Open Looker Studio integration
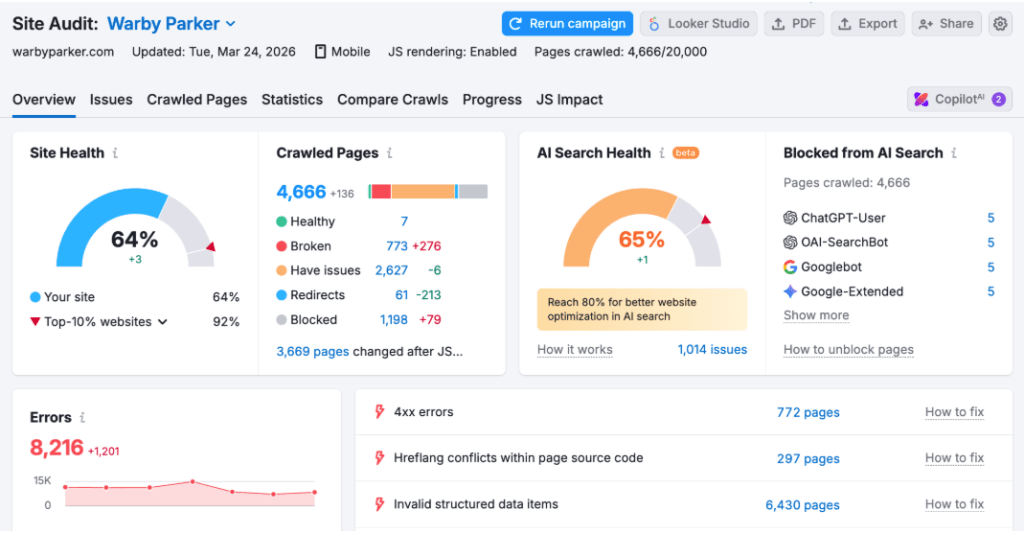This screenshot has width=1024, height=533. click(699, 24)
